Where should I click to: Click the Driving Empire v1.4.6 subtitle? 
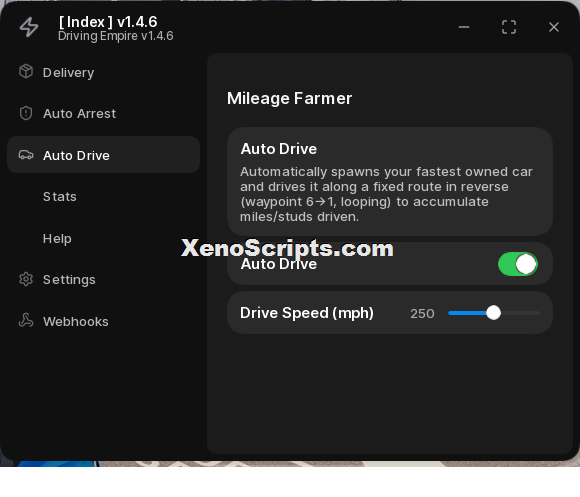115,36
